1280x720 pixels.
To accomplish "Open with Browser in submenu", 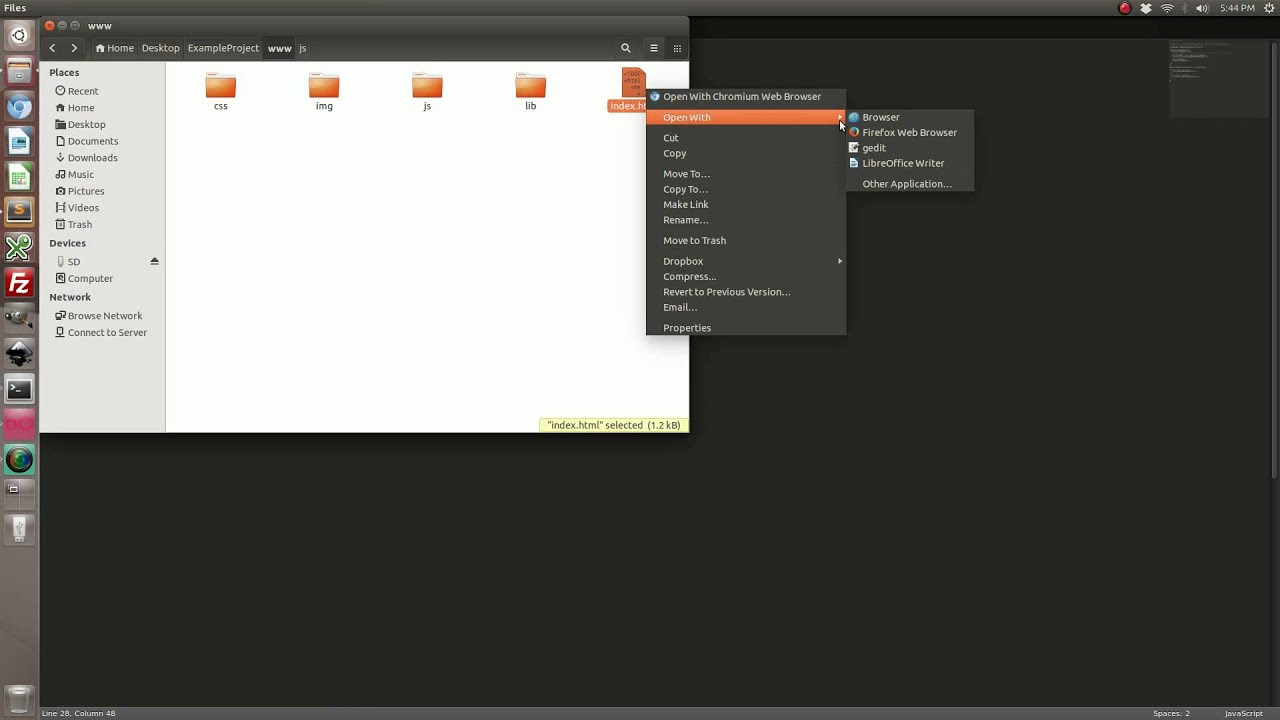I will pos(909,117).
